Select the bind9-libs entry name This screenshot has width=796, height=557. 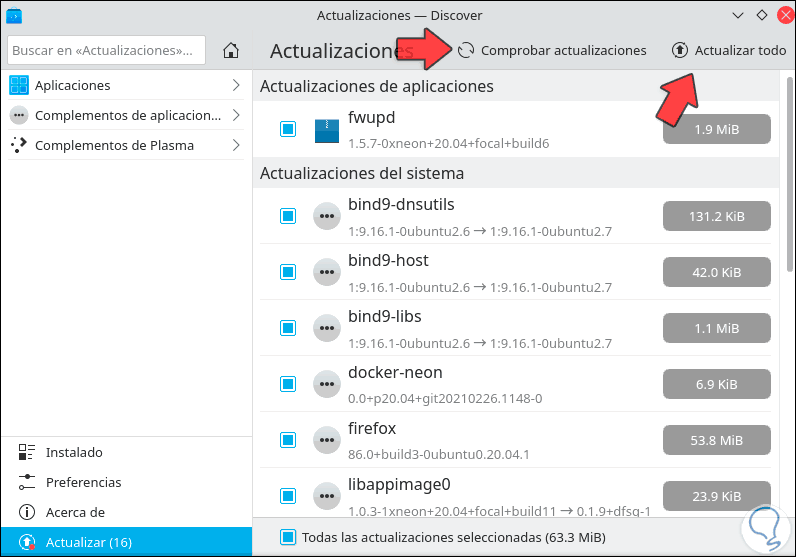click(384, 316)
